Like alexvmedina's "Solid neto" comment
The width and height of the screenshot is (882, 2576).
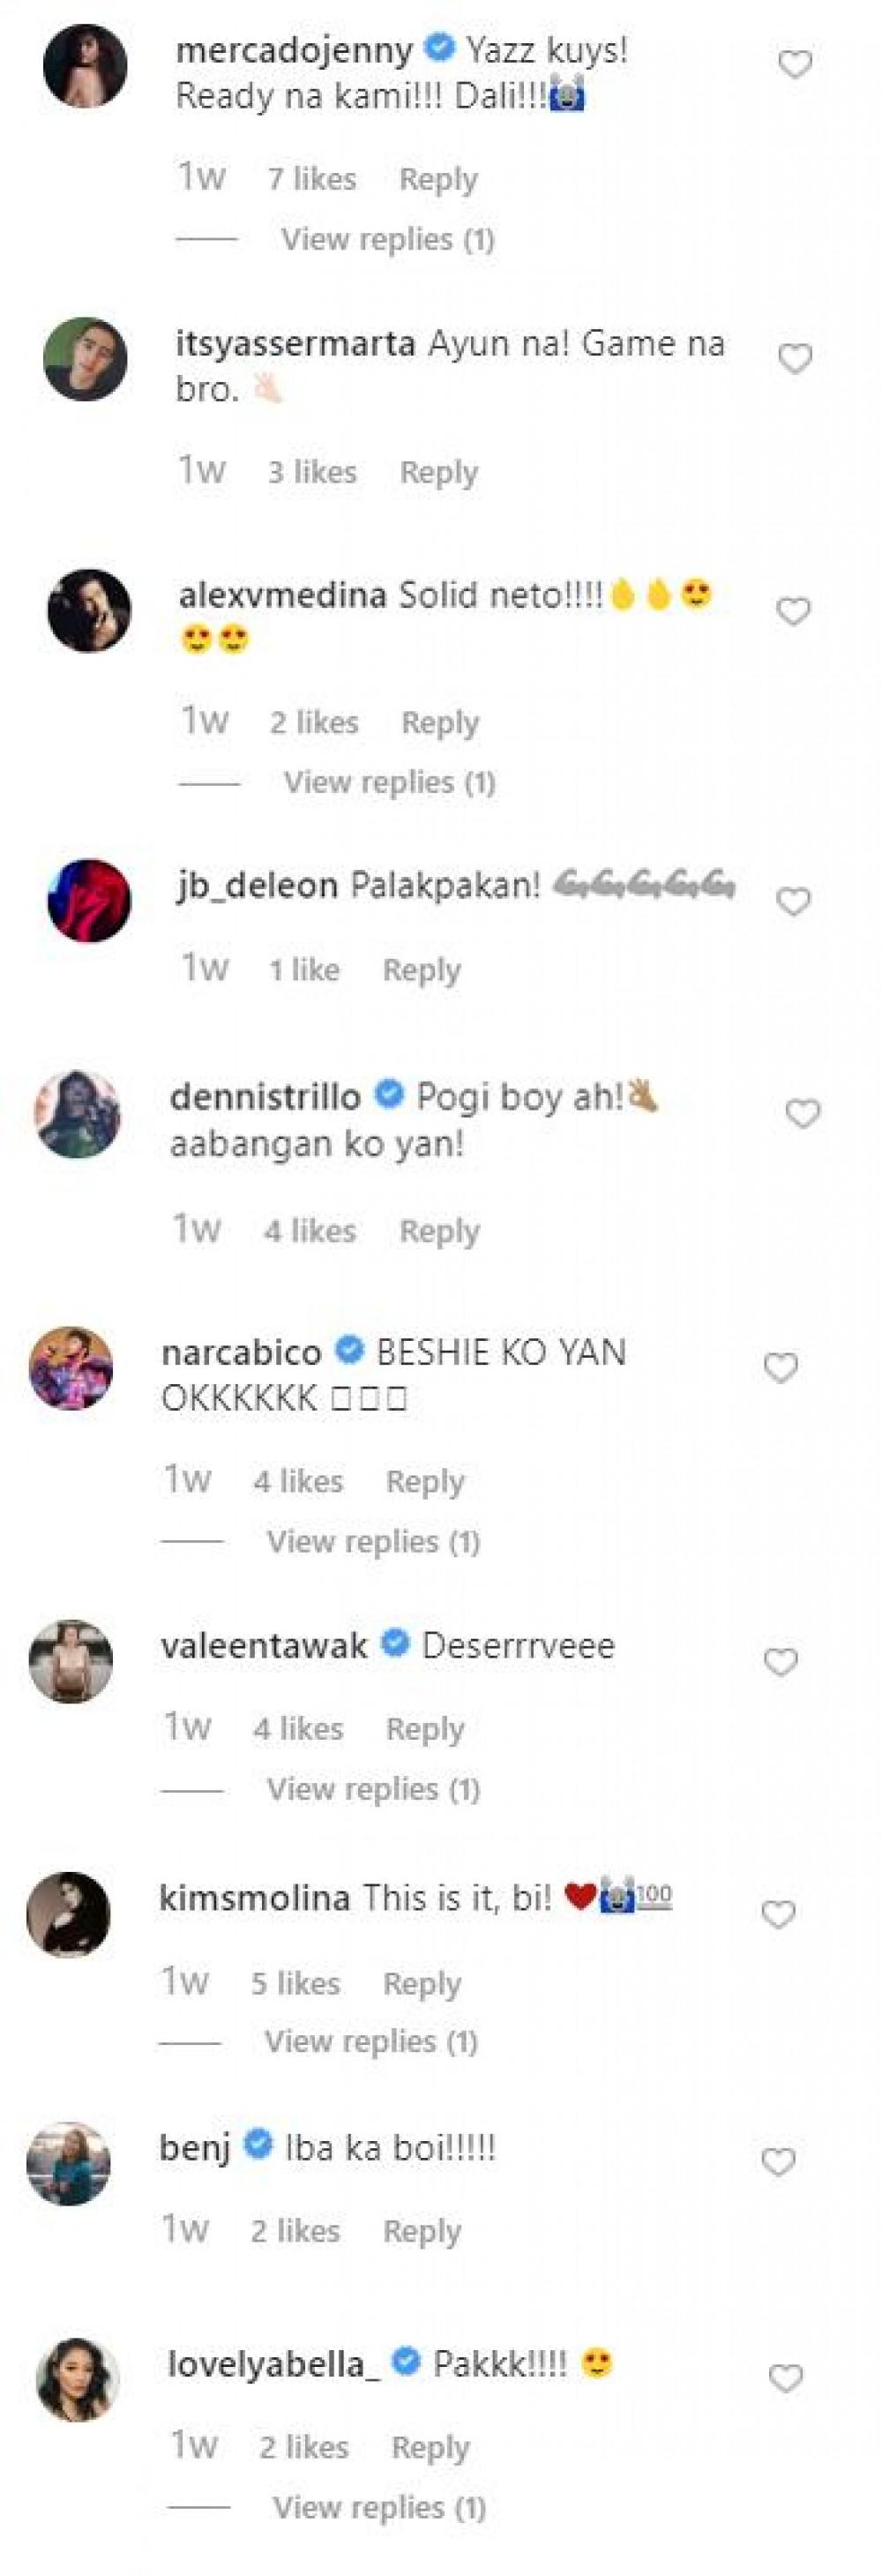(x=793, y=611)
